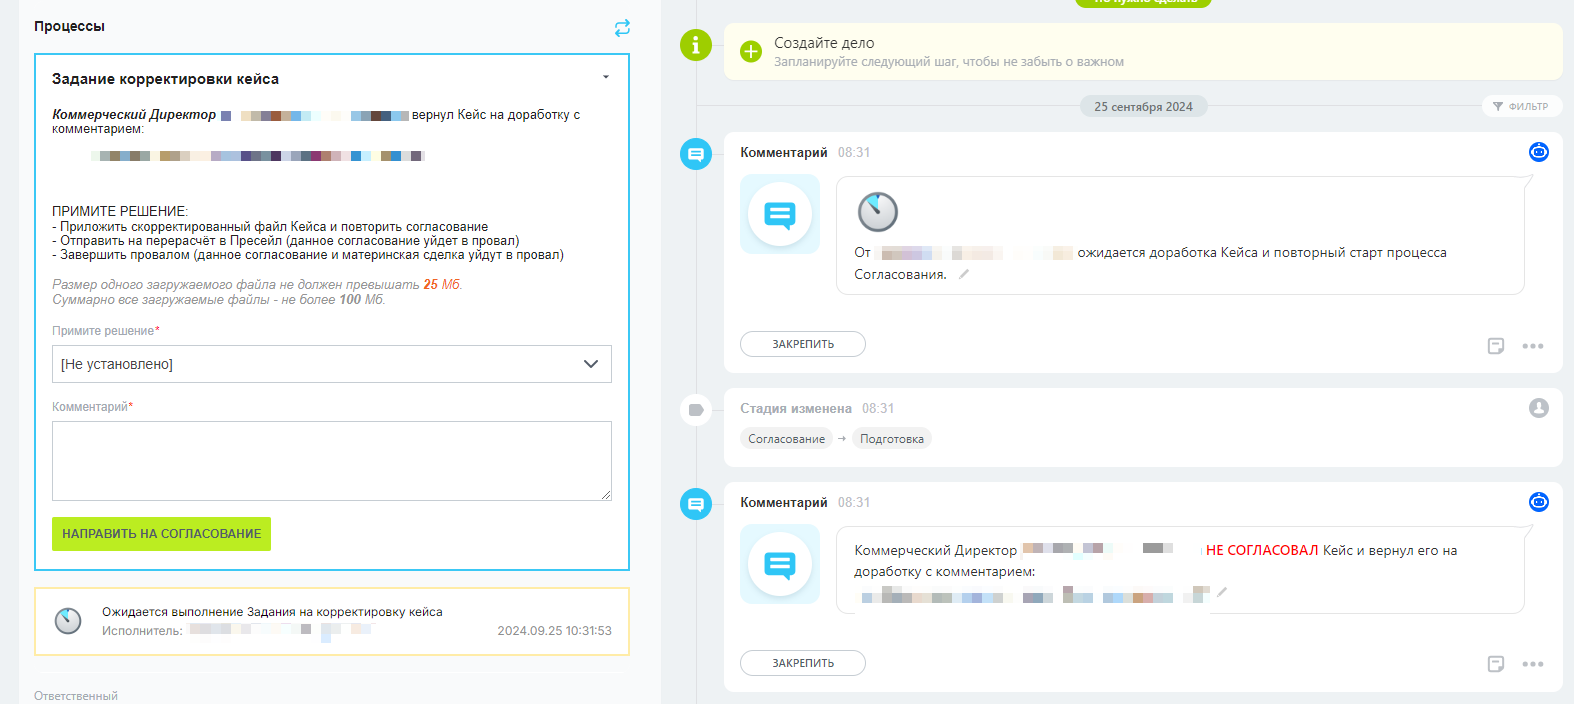Click comment thumbnail in first comment

point(780,214)
